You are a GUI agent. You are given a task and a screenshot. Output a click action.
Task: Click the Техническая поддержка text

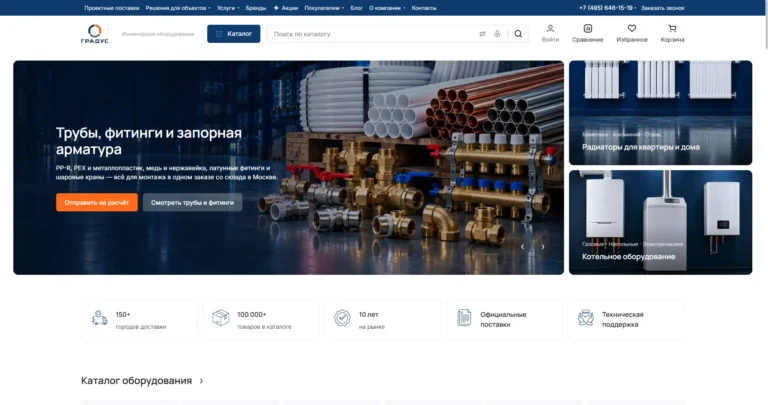click(623, 319)
